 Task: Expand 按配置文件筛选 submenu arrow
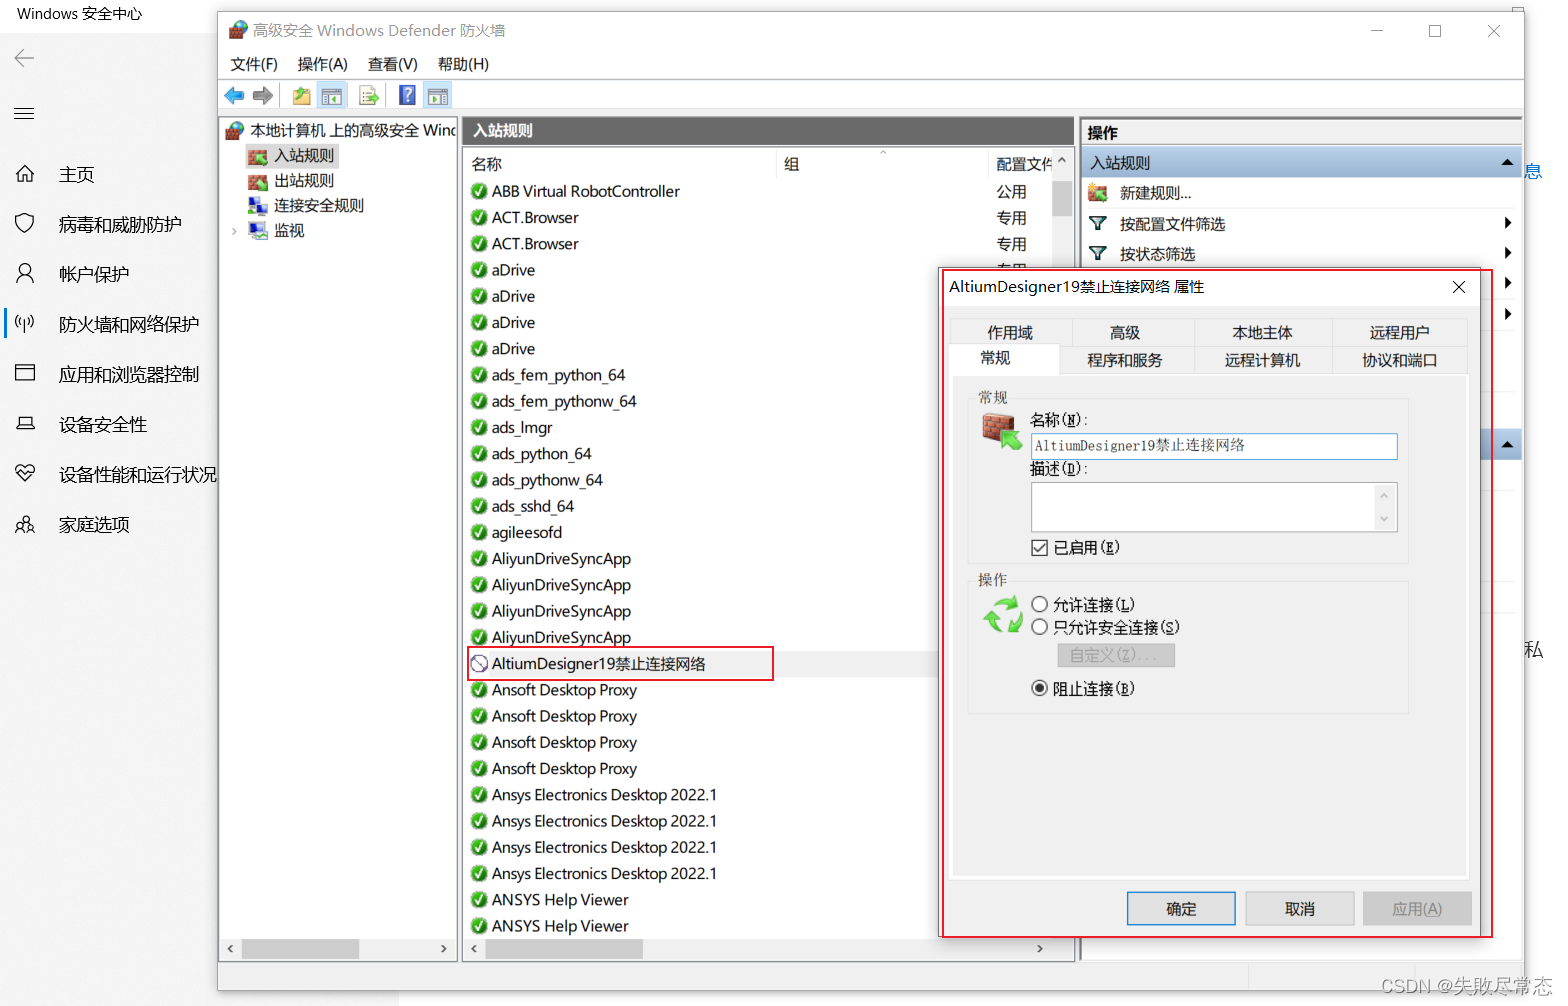point(1507,223)
